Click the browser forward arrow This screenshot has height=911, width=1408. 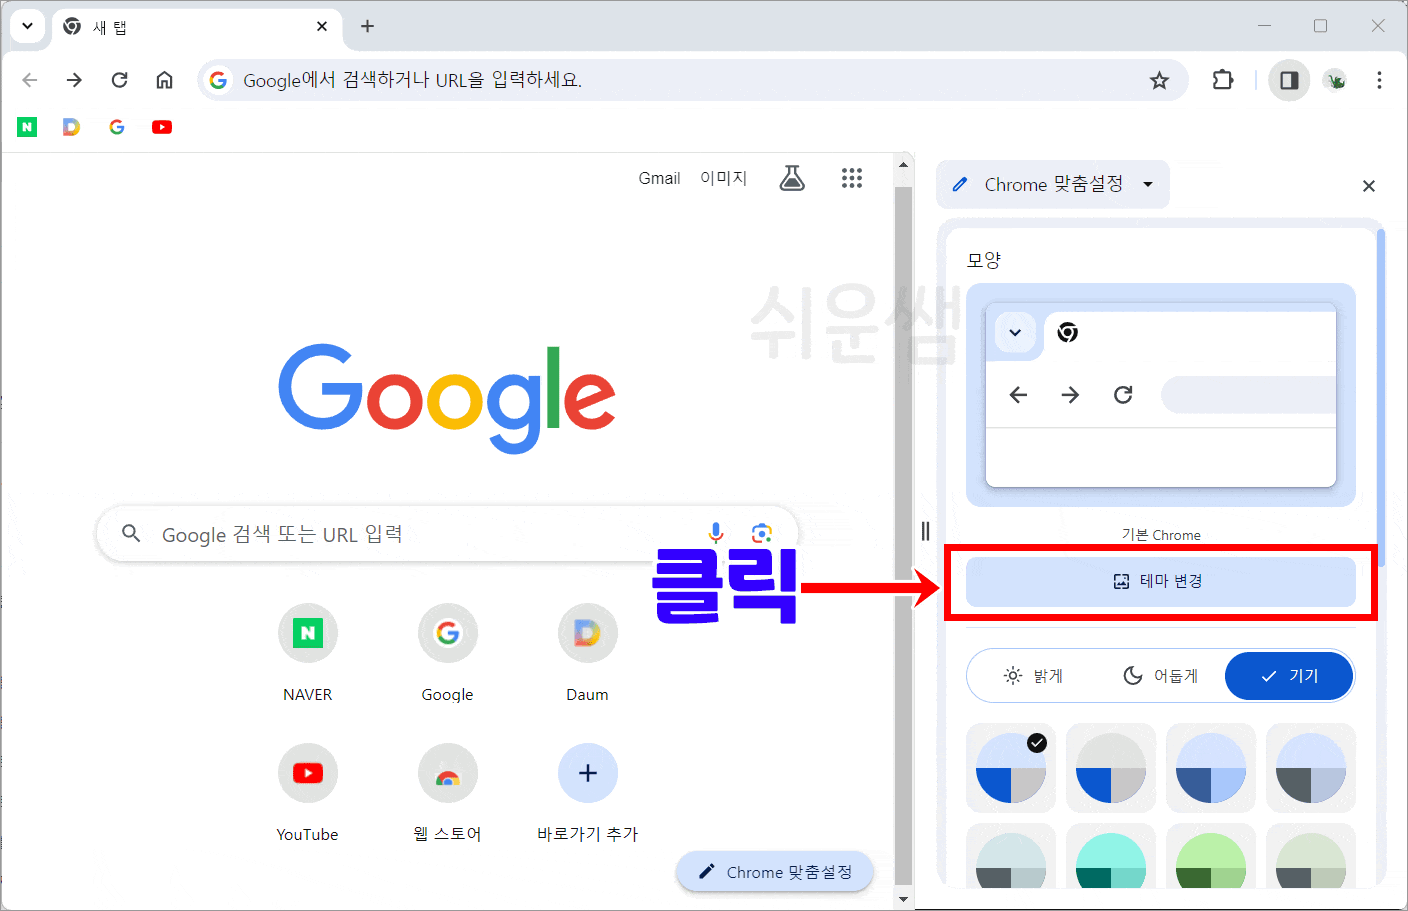(x=74, y=80)
